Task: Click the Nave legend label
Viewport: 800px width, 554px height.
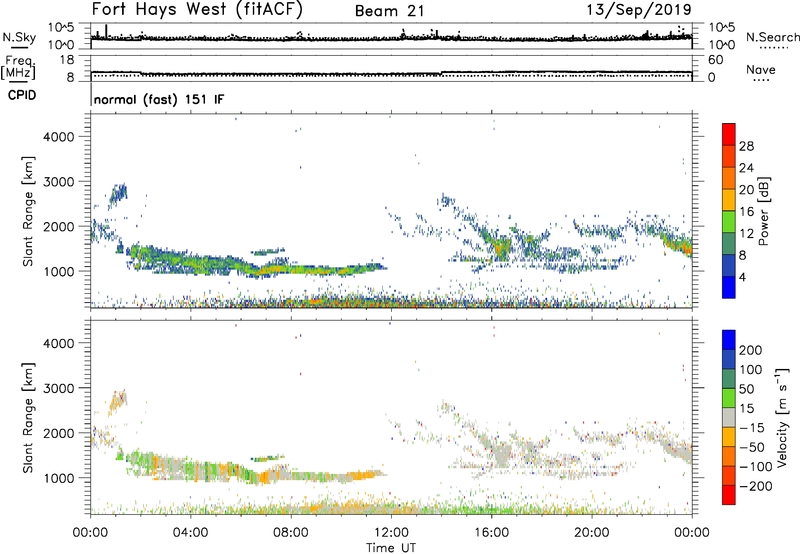Action: tap(760, 69)
